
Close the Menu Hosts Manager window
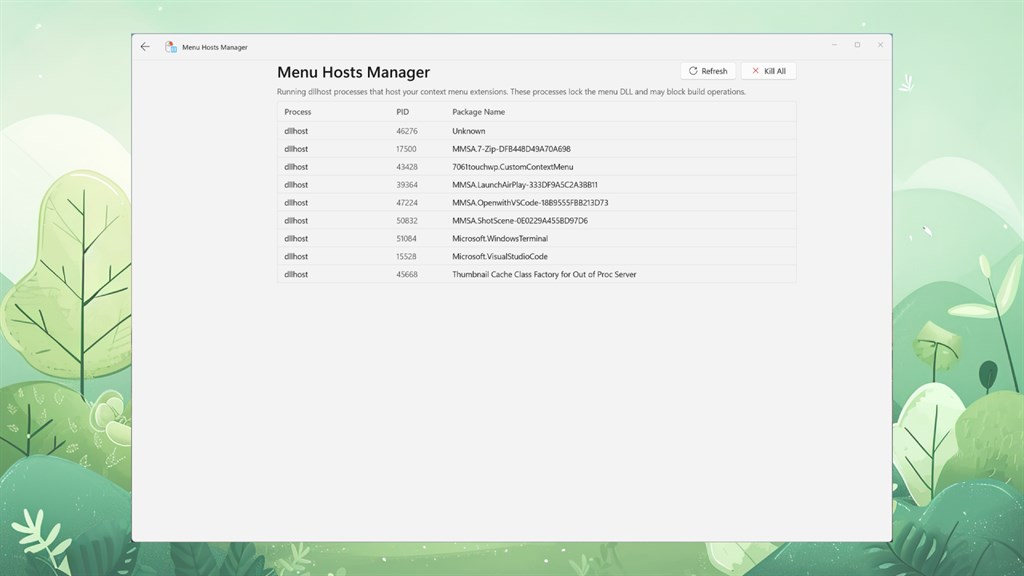[x=880, y=45]
